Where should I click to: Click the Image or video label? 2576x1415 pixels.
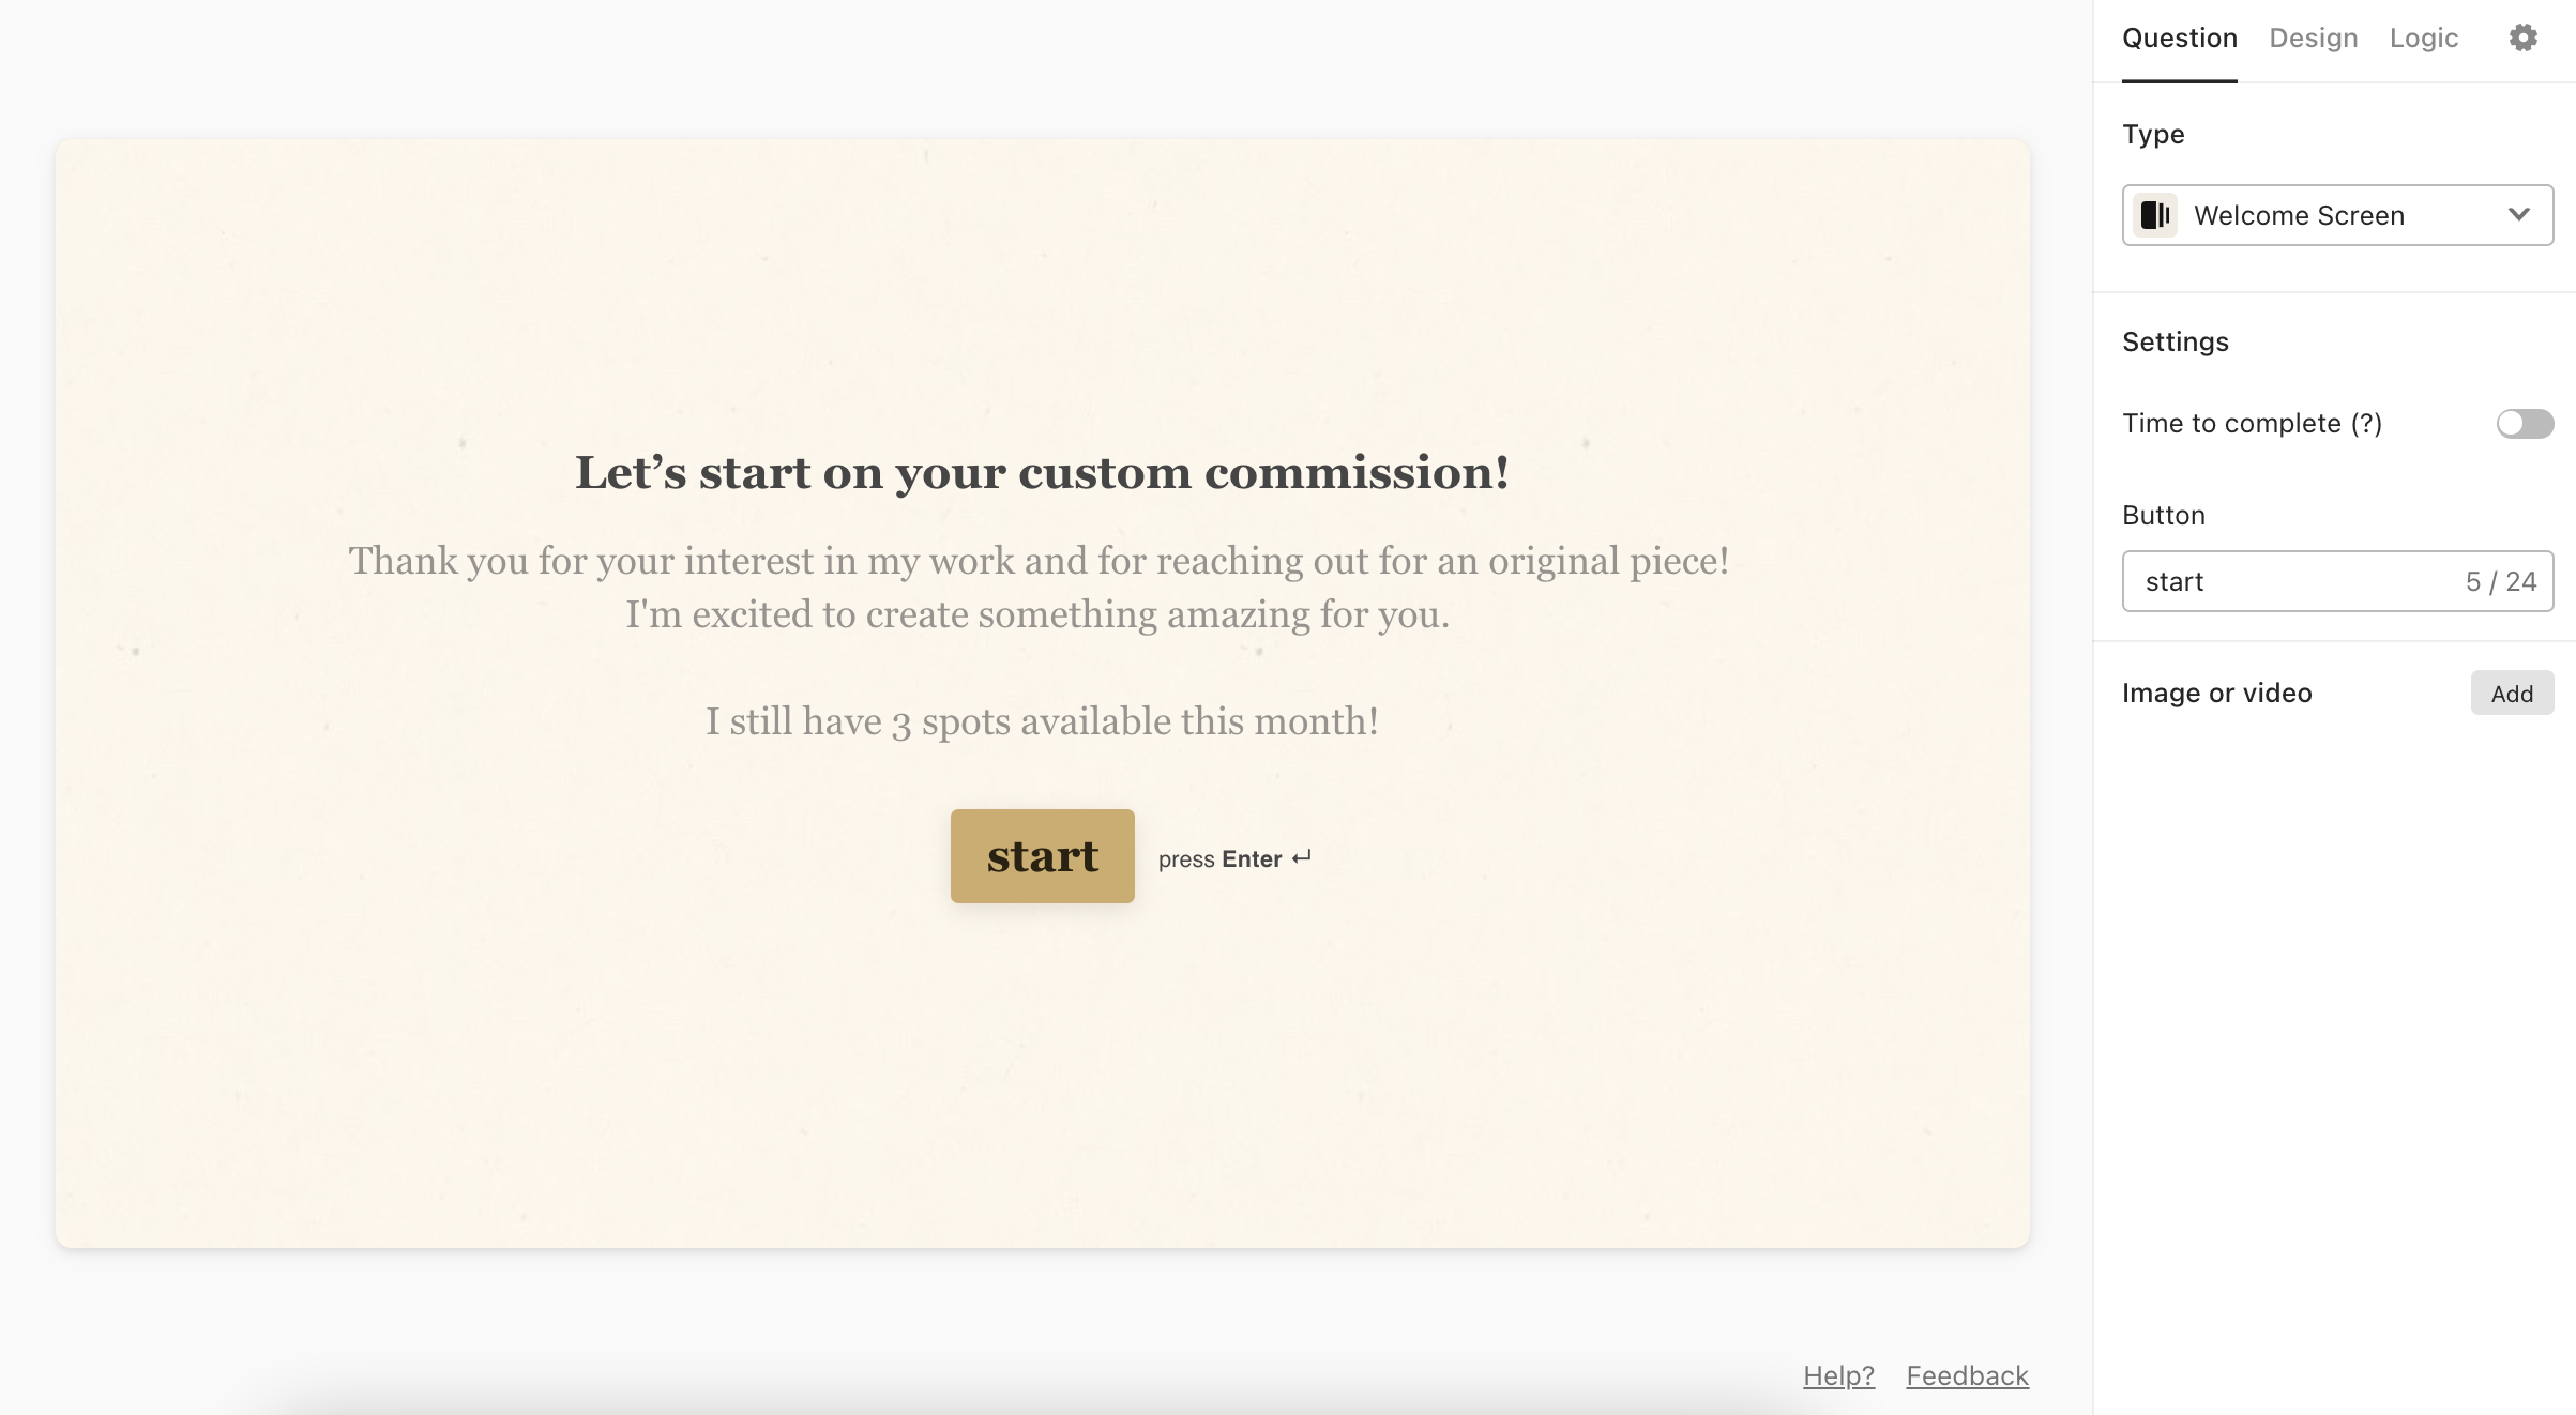2216,693
